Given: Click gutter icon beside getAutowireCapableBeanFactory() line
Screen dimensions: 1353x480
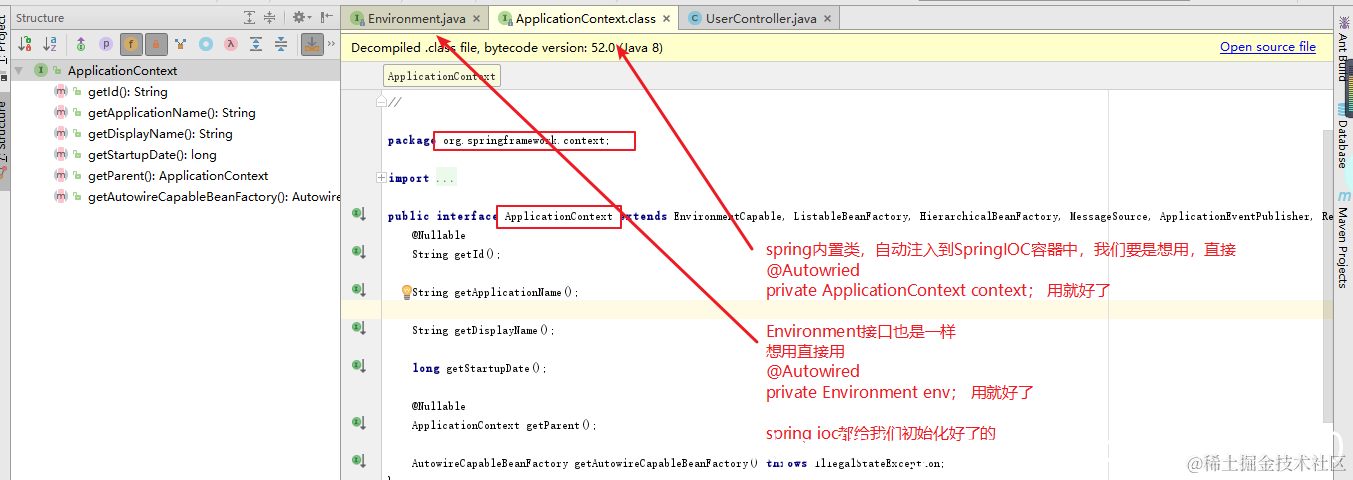Looking at the screenshot, I should click(x=358, y=461).
